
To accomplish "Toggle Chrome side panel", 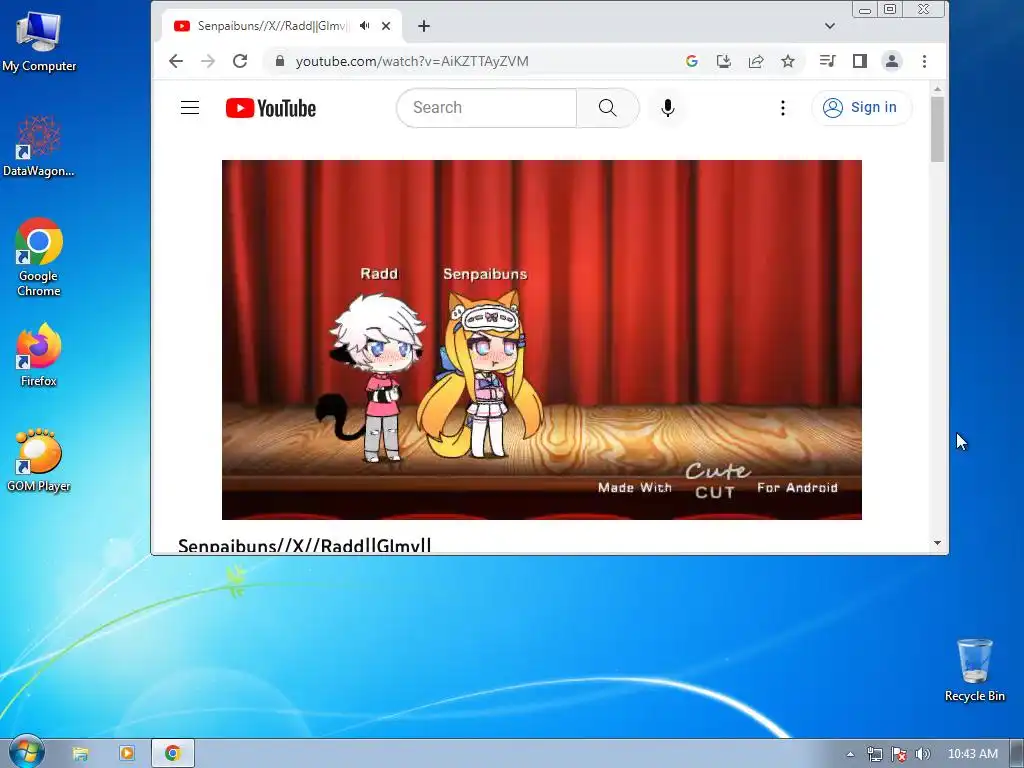I will pos(859,61).
